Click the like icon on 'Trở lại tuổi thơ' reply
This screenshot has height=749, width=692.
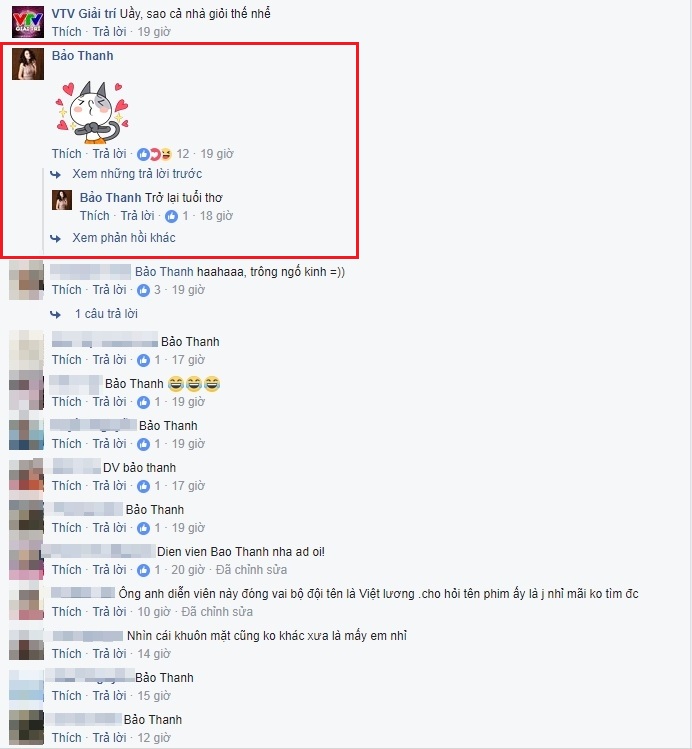point(171,216)
